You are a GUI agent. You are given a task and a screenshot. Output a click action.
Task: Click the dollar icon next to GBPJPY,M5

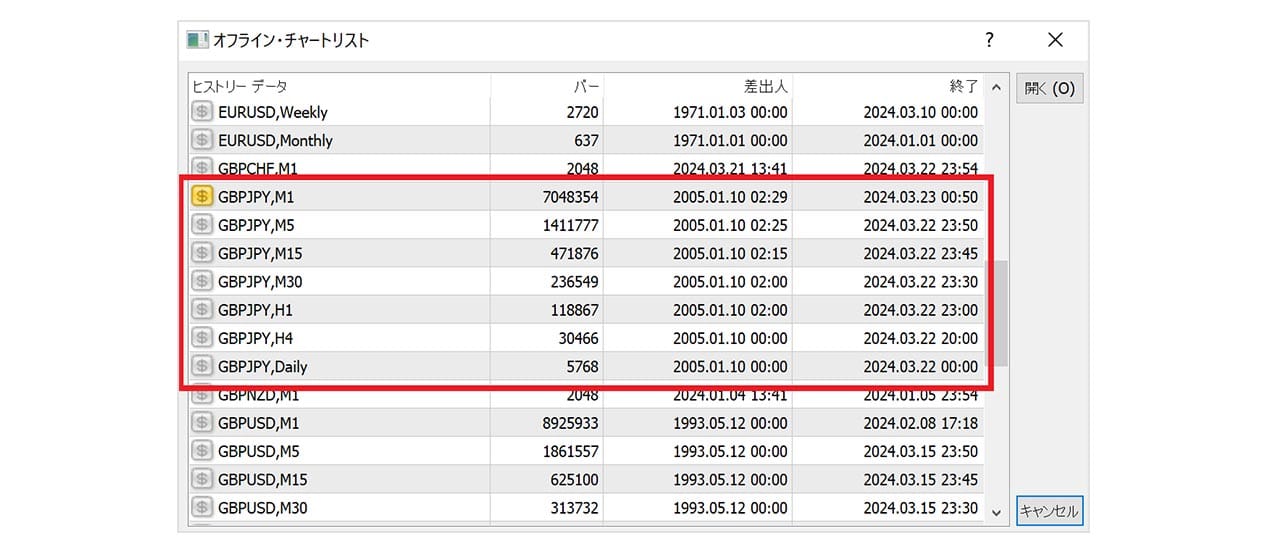click(201, 225)
